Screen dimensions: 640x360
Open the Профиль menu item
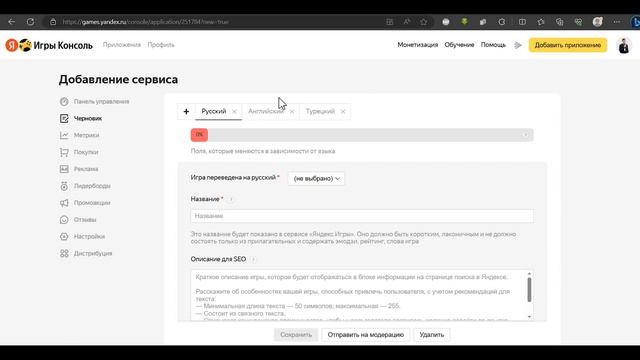(x=161, y=45)
